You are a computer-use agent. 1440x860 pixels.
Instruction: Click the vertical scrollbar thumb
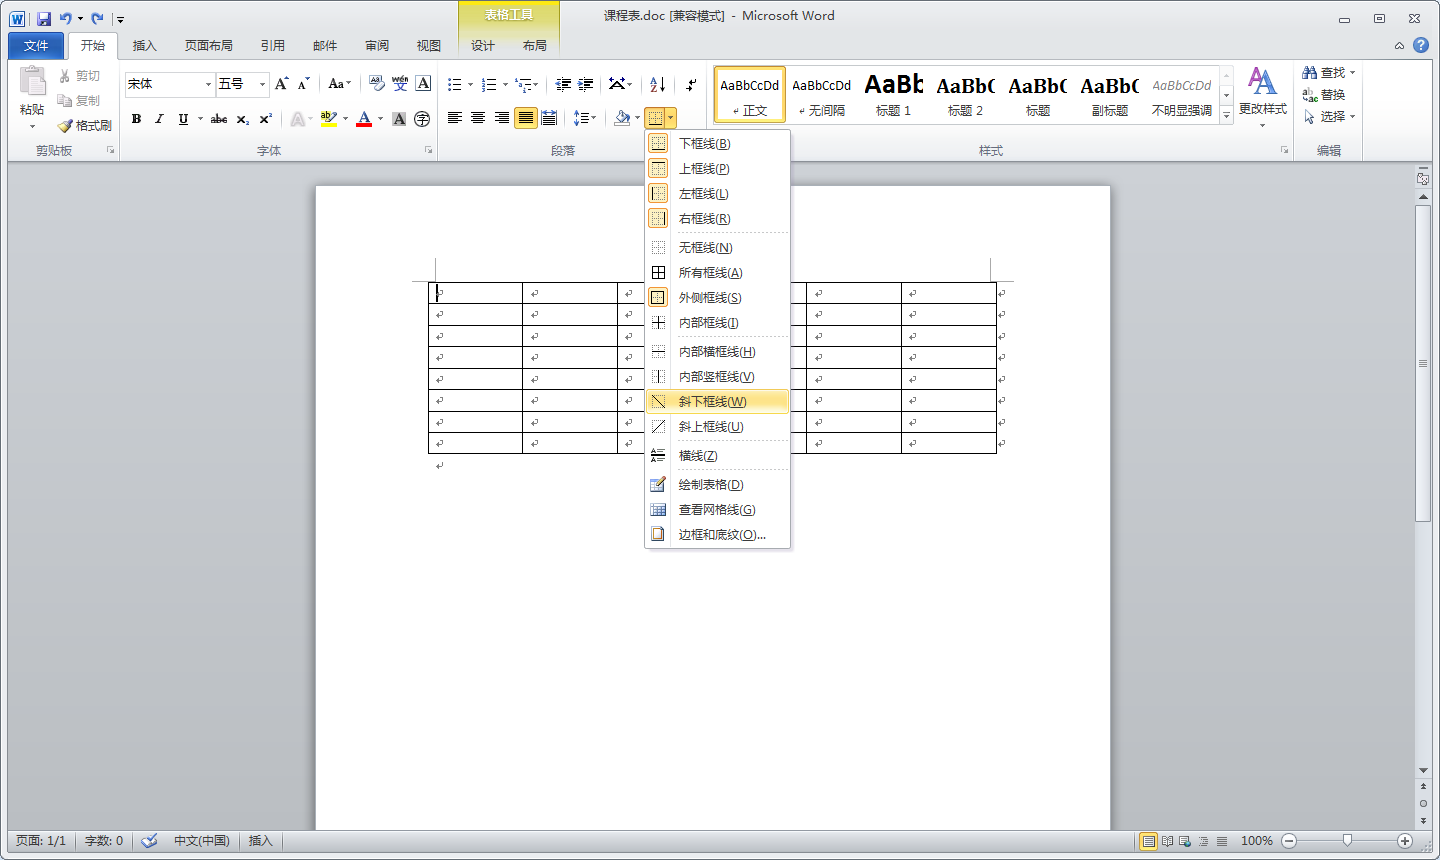[x=1423, y=363]
